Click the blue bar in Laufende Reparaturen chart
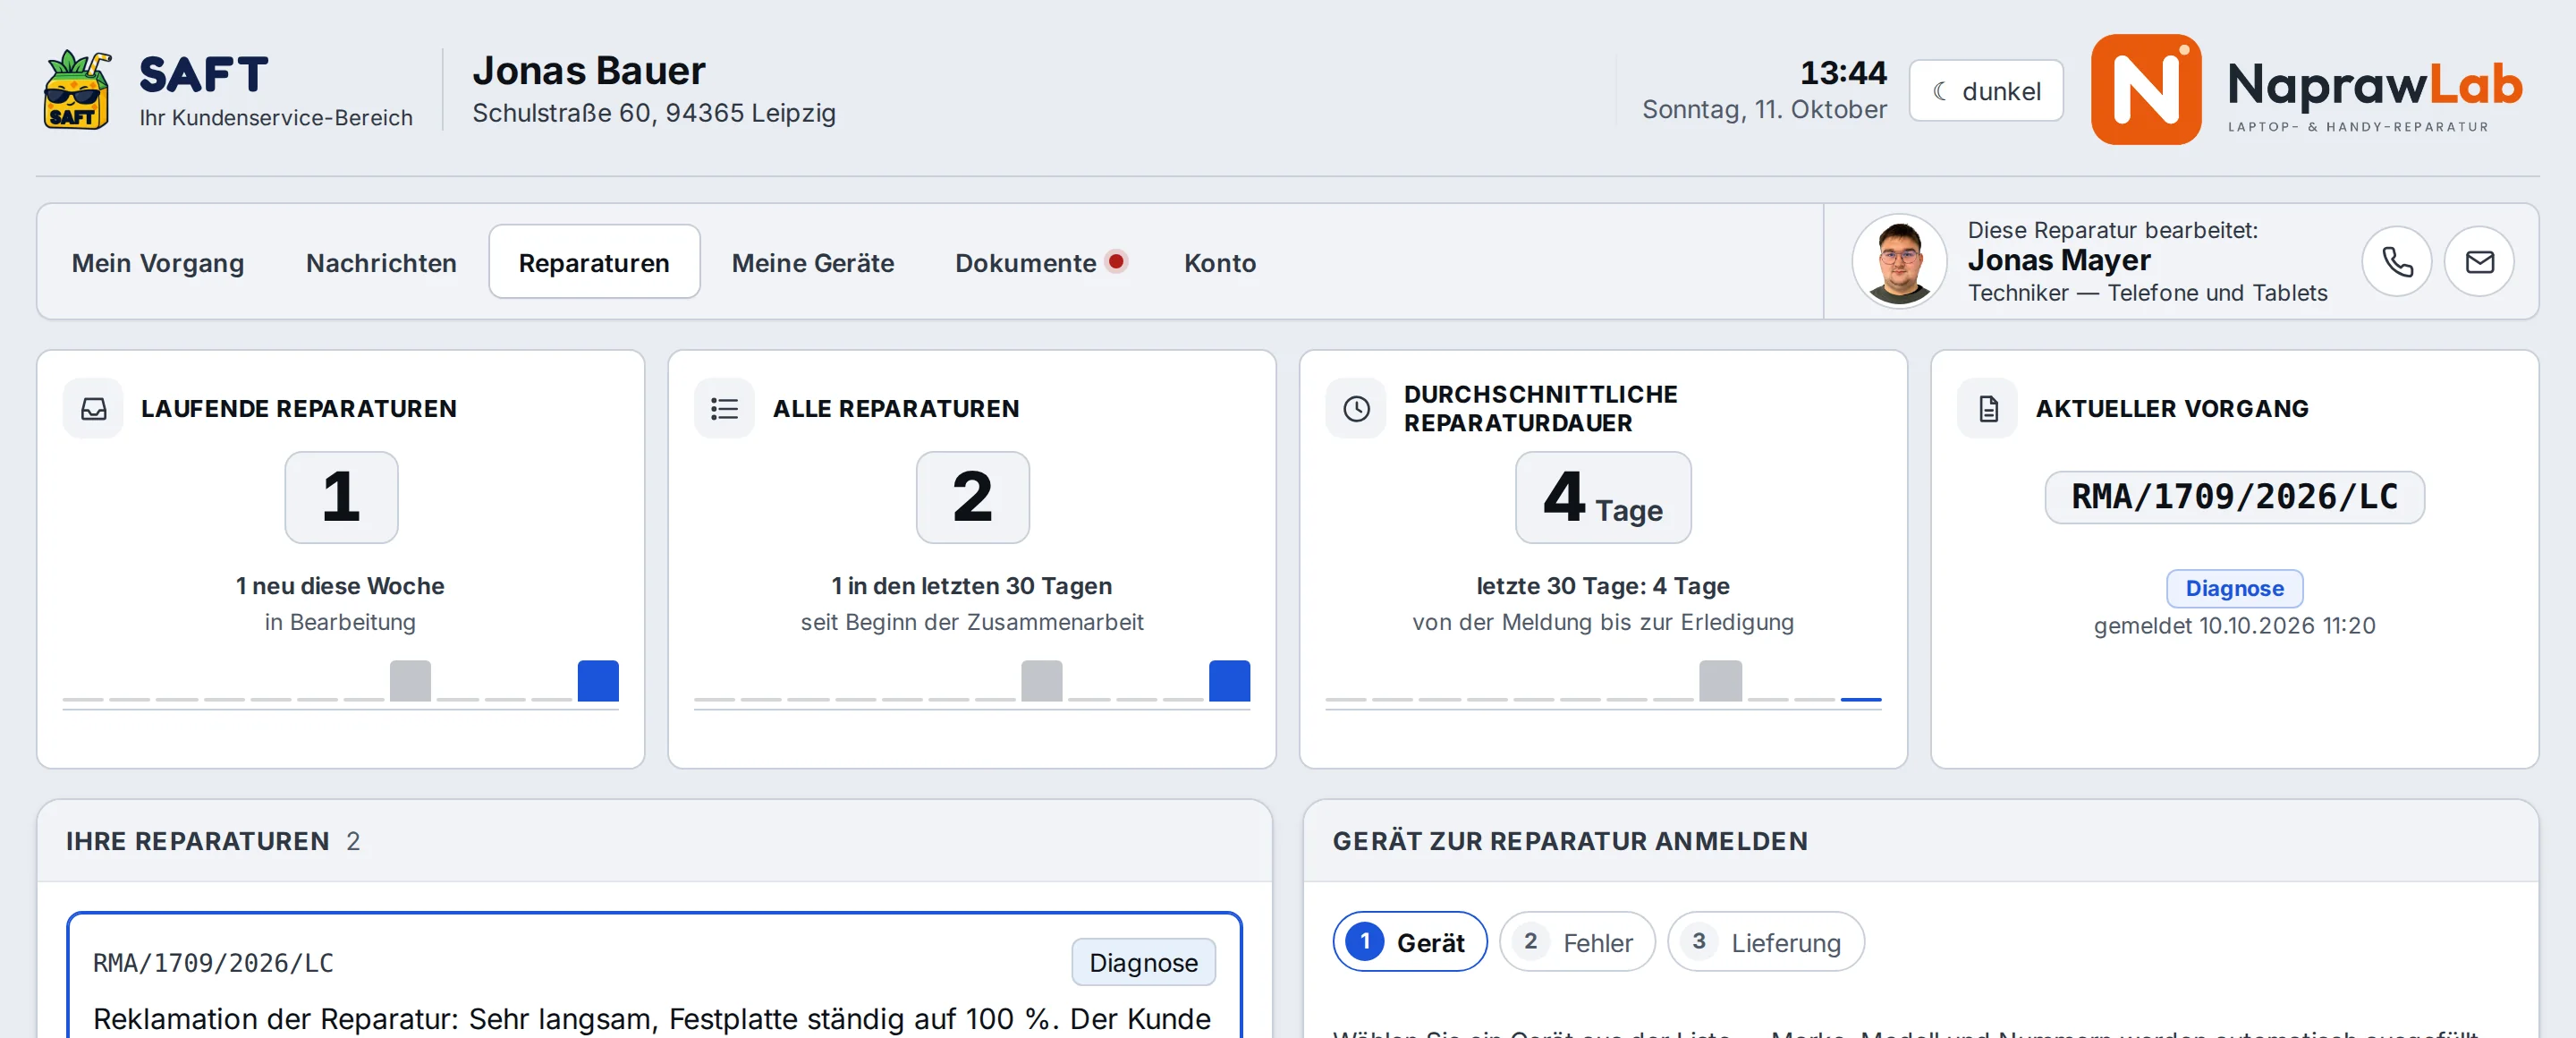 (598, 681)
